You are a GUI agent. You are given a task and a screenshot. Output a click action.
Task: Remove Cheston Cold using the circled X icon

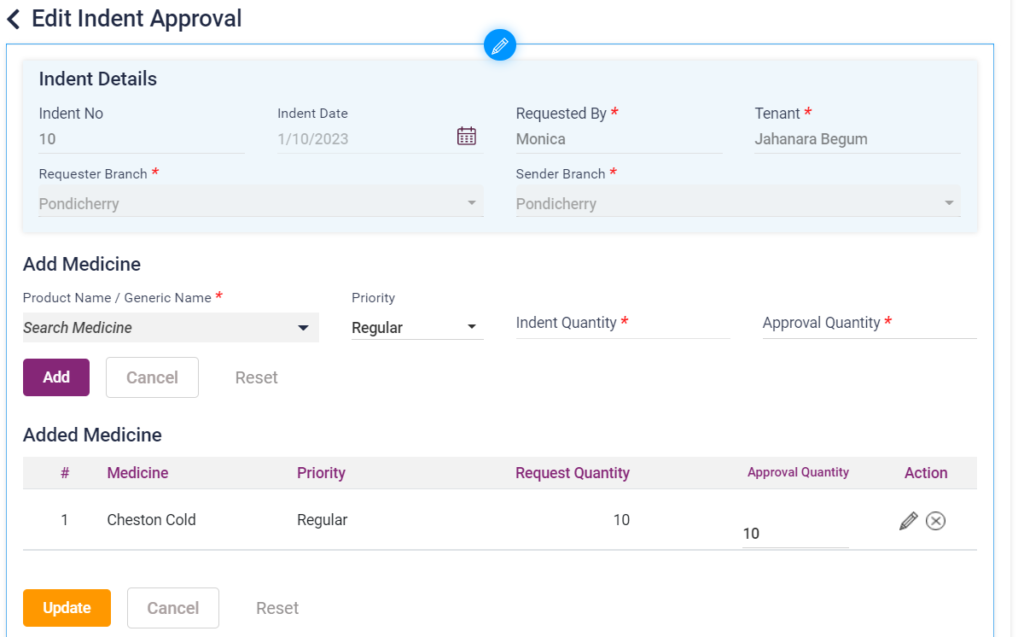click(x=935, y=521)
